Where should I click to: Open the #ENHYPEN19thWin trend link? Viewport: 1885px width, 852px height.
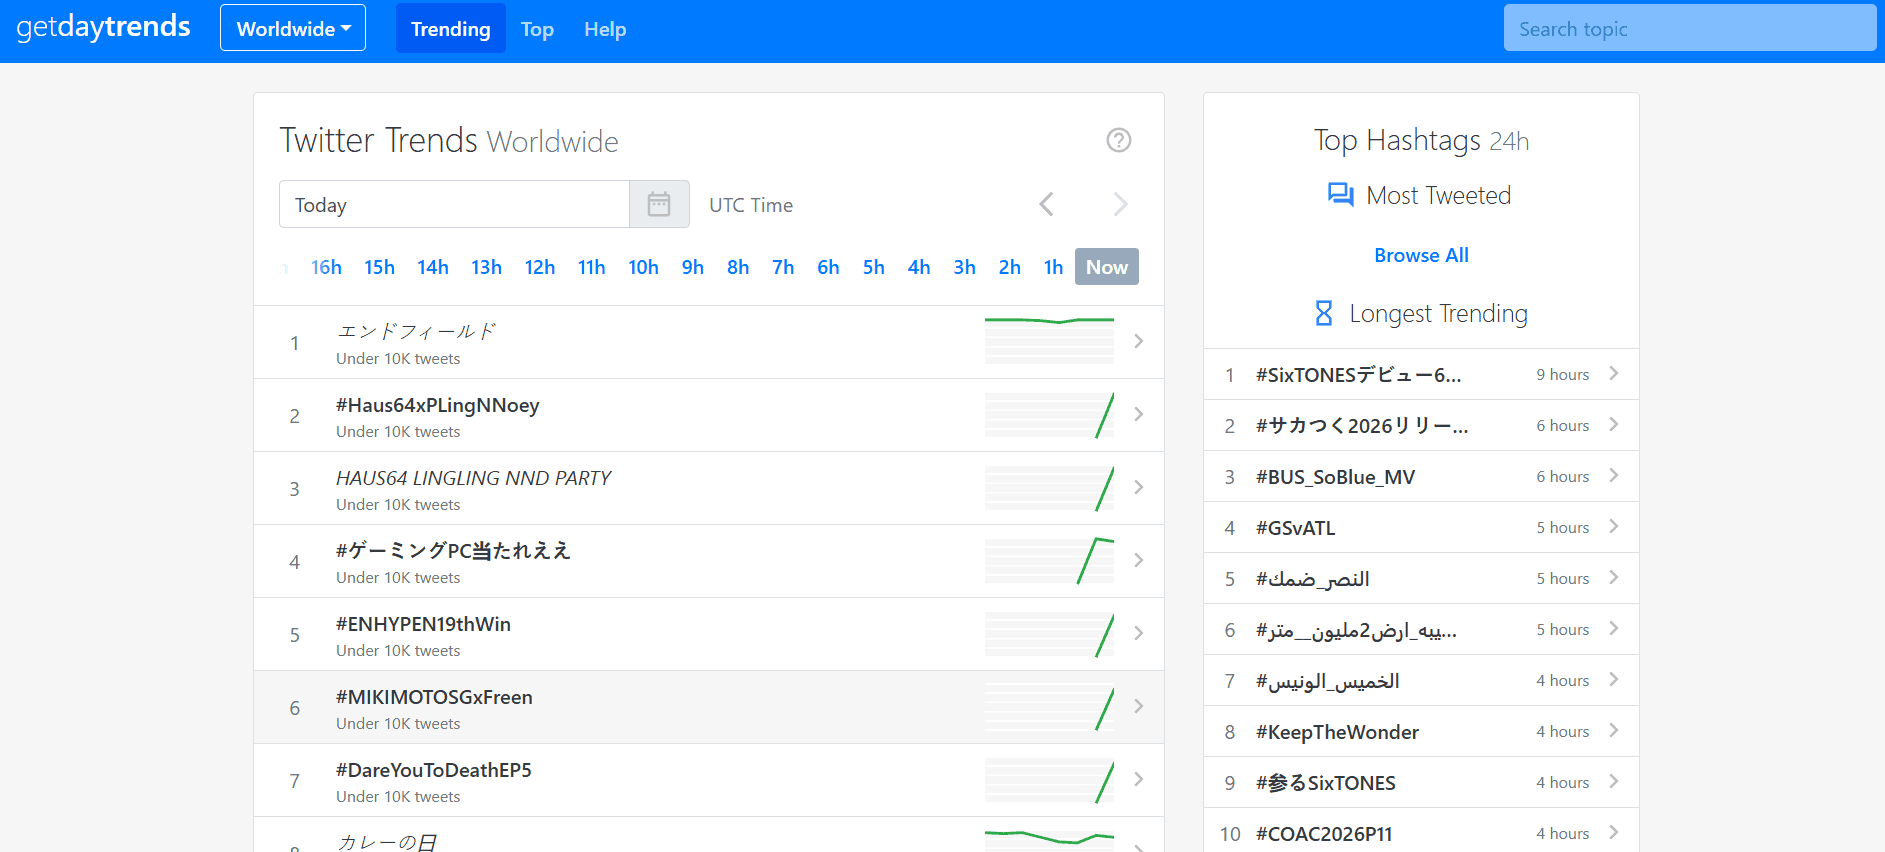tap(423, 624)
